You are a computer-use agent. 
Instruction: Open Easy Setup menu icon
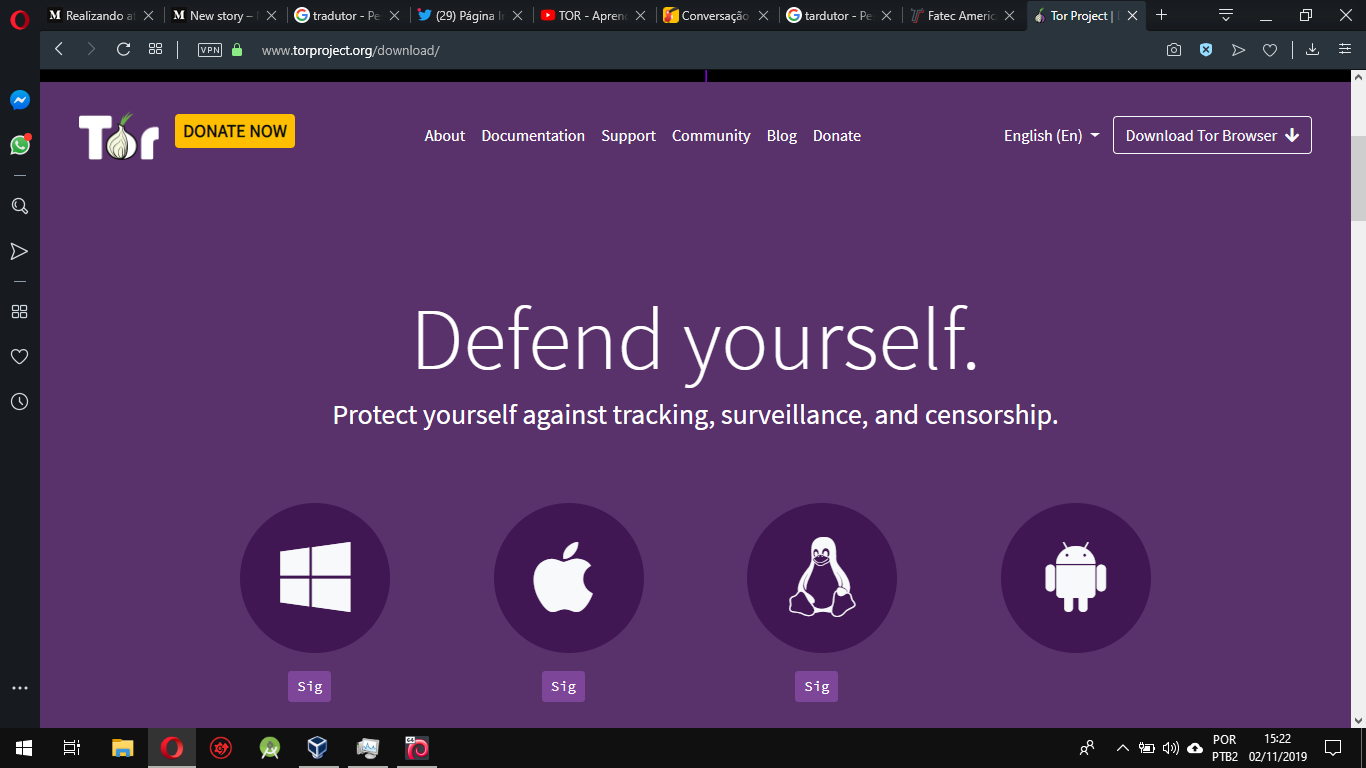pyautogui.click(x=1345, y=49)
